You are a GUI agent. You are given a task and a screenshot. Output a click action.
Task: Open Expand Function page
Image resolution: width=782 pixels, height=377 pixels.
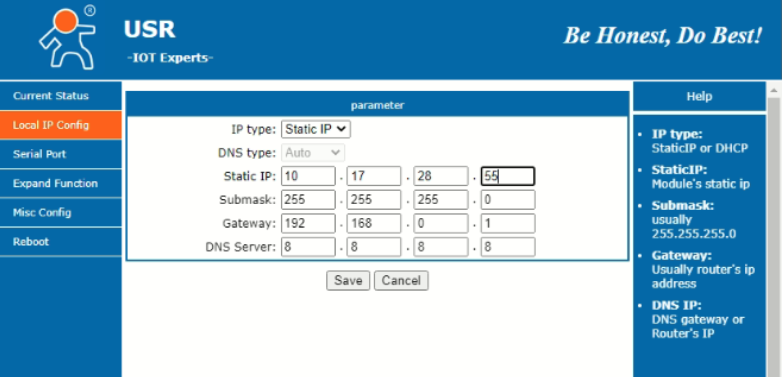tap(60, 183)
